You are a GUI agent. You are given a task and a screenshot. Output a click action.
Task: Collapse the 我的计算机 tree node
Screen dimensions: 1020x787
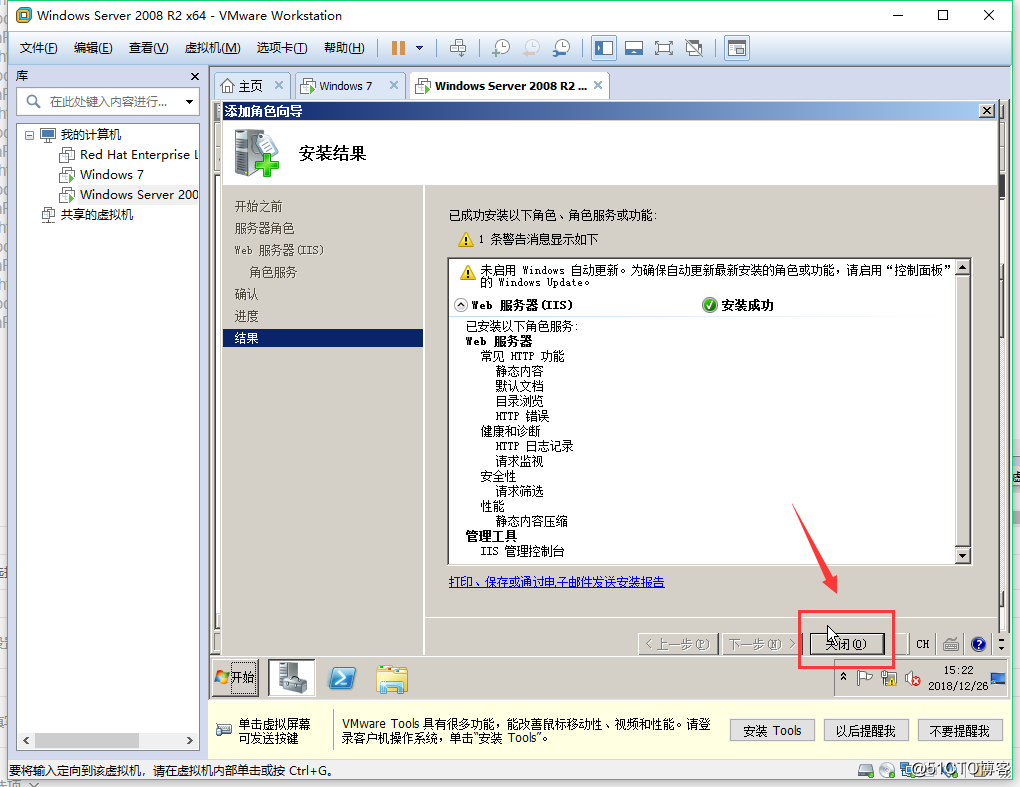[29, 135]
